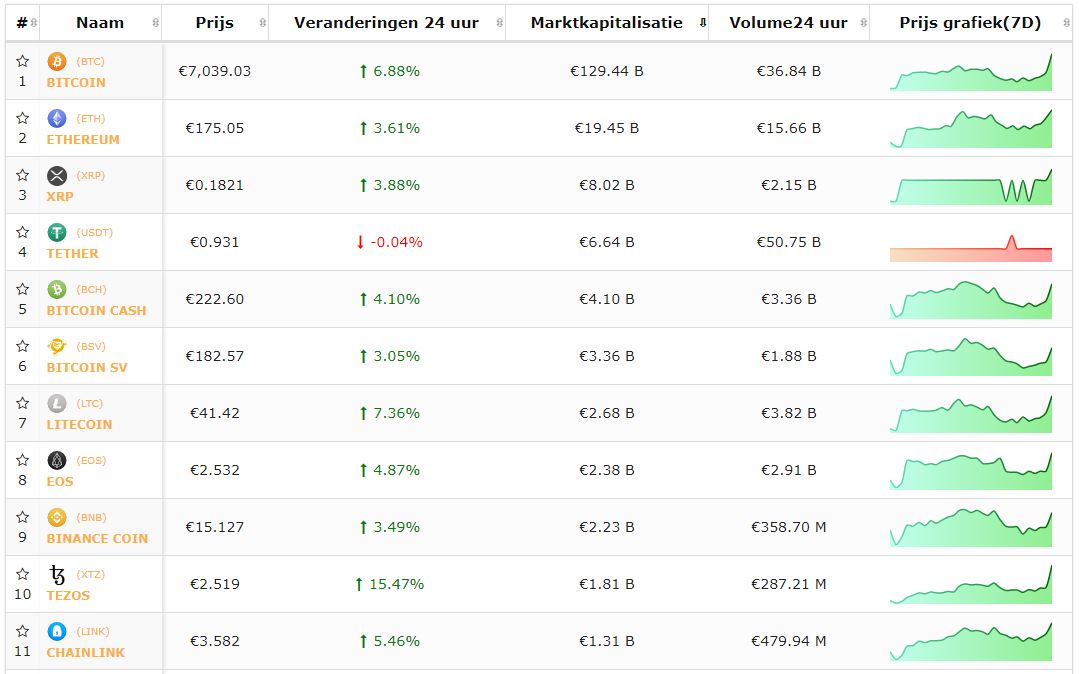Viewport: 1079px width, 674px height.
Task: Toggle the favorite star for EOS
Action: [x=22, y=461]
